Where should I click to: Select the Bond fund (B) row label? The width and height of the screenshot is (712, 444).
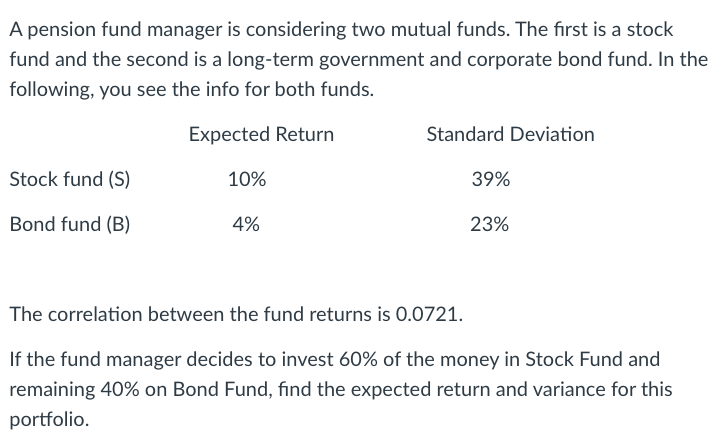(70, 224)
